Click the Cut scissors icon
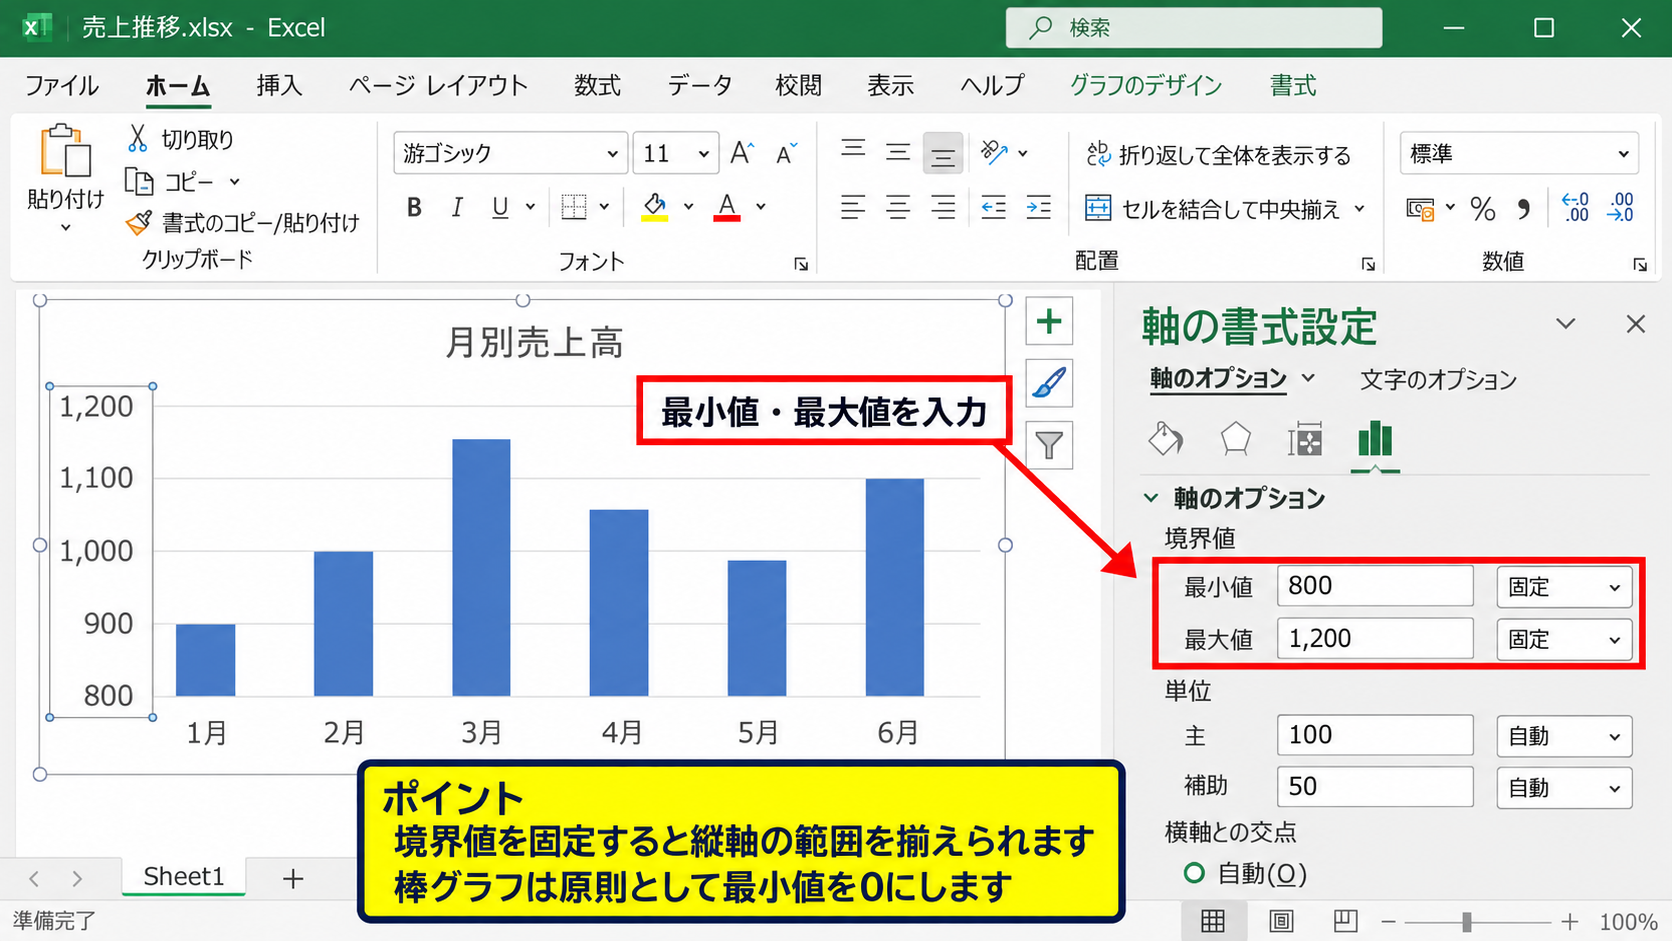This screenshot has height=941, width=1672. 138,139
